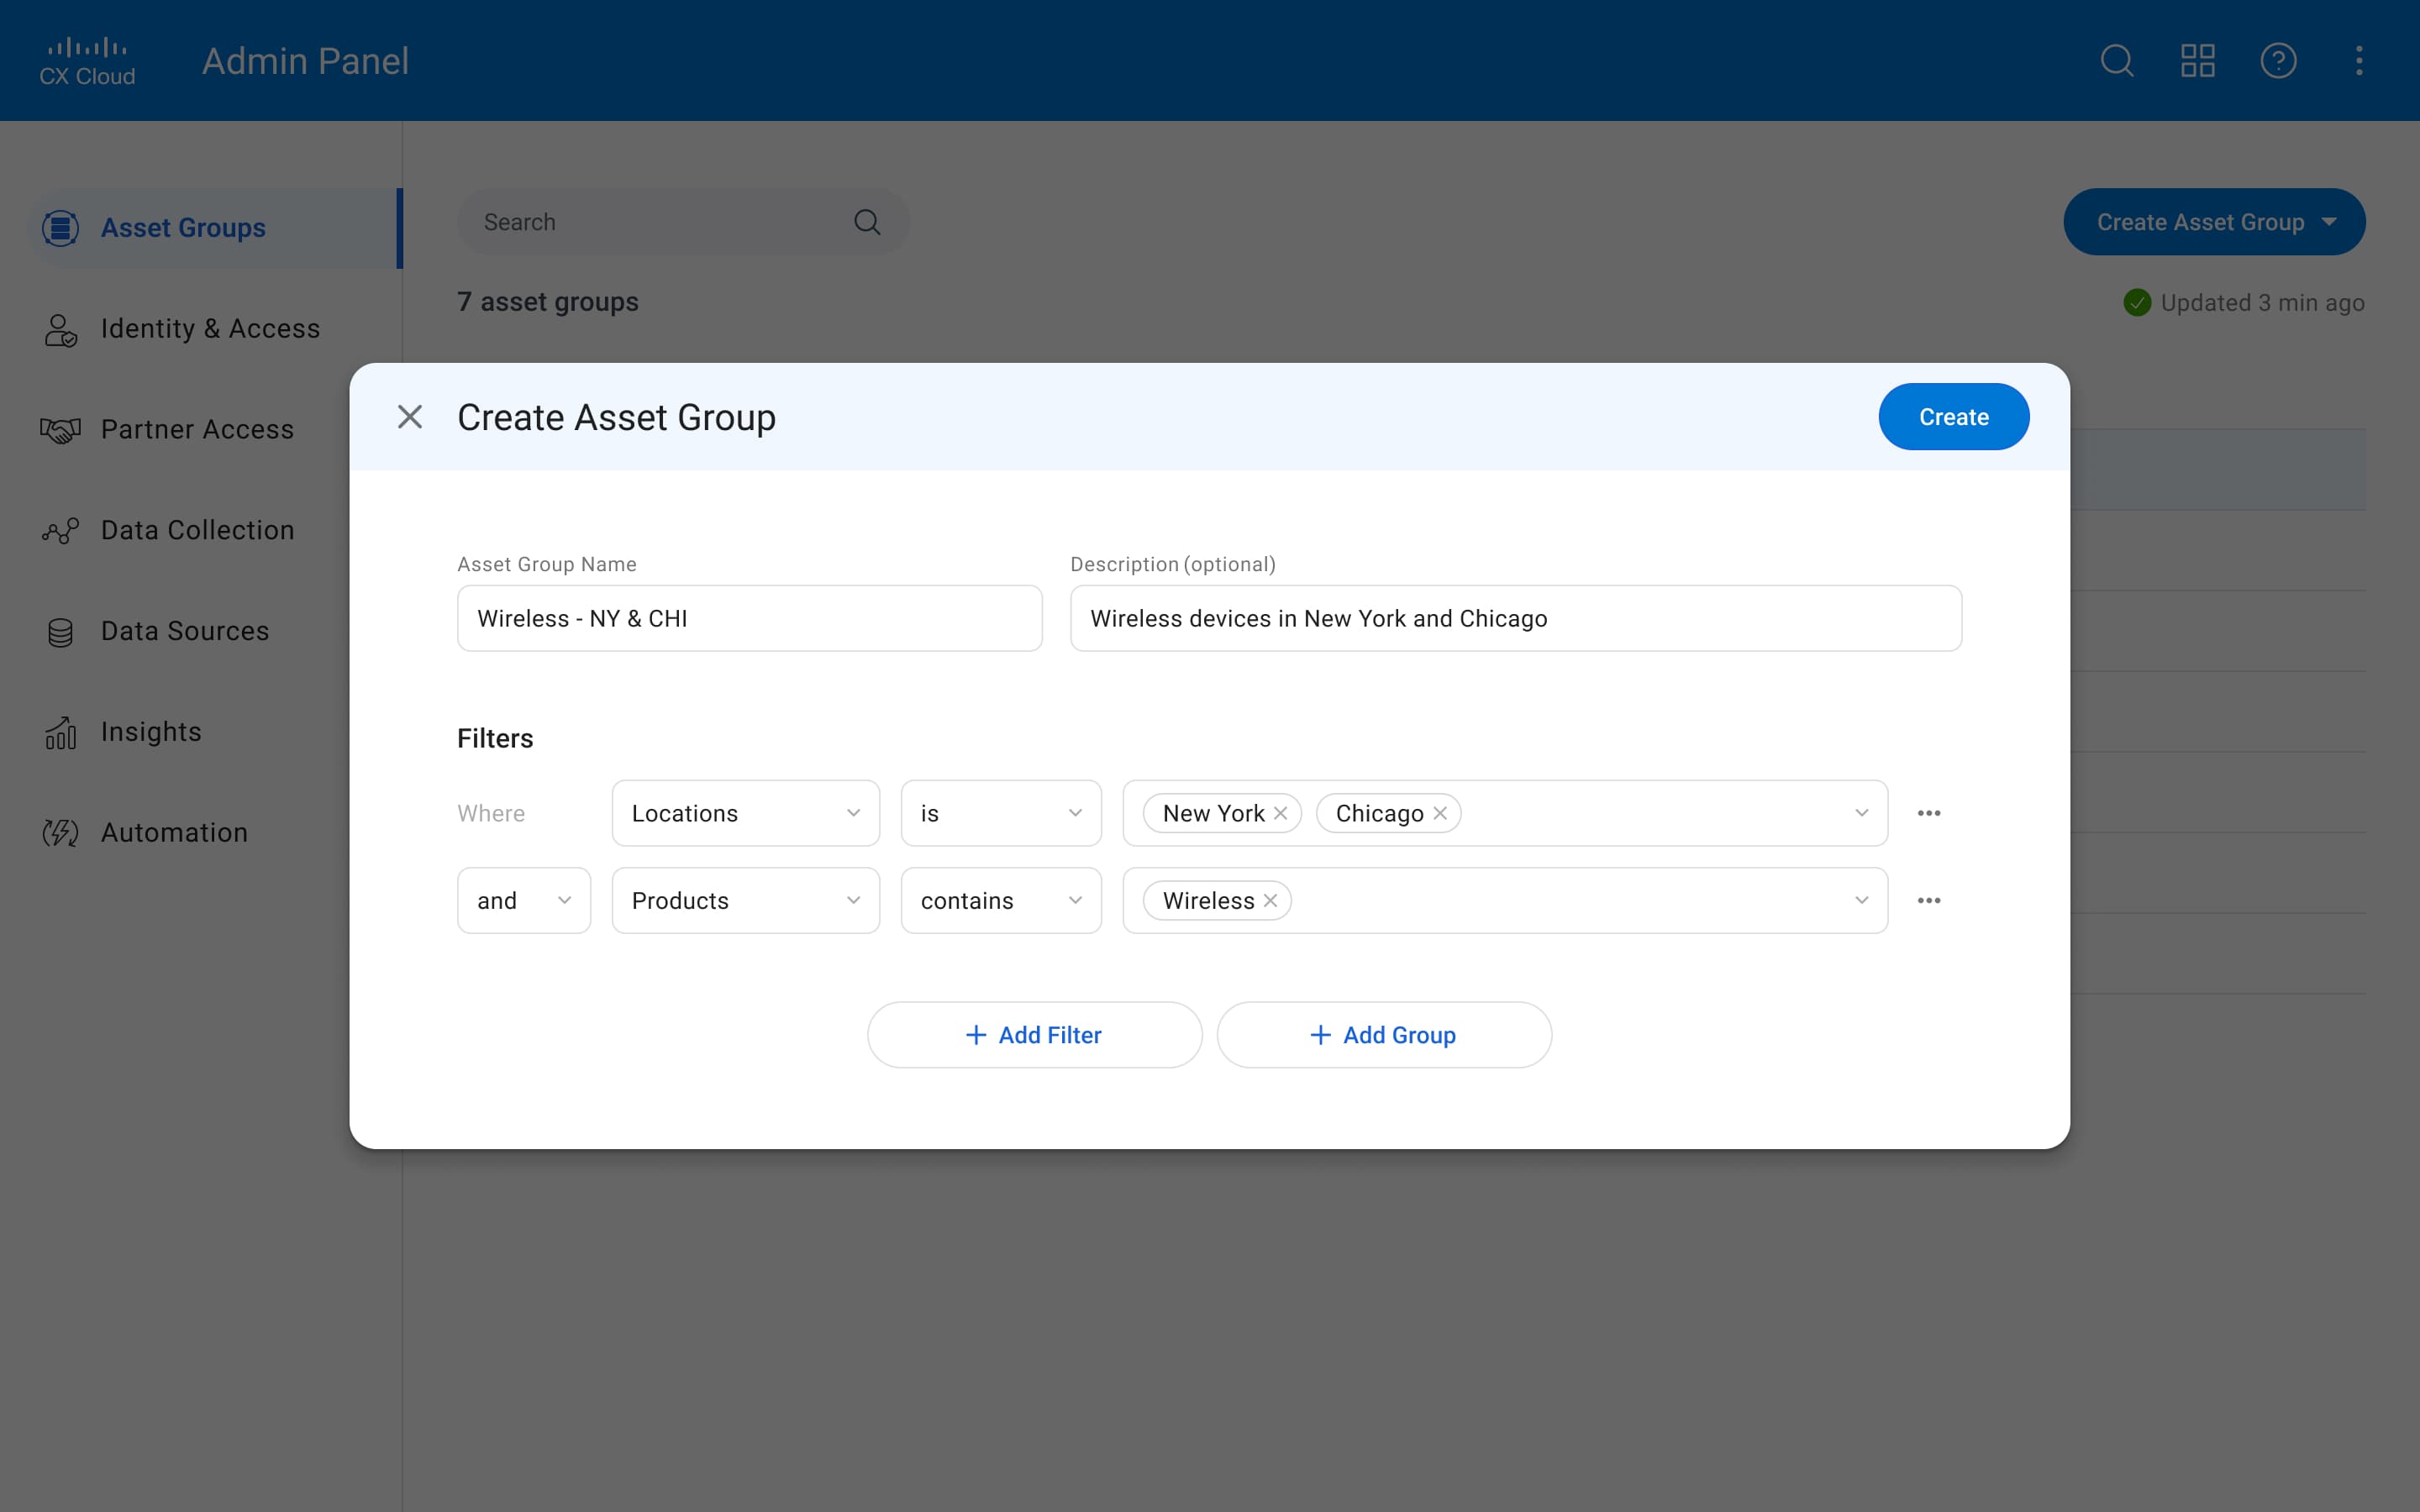Expand the Create Asset Group button dropdown
2420x1512 pixels.
[x=2330, y=221]
